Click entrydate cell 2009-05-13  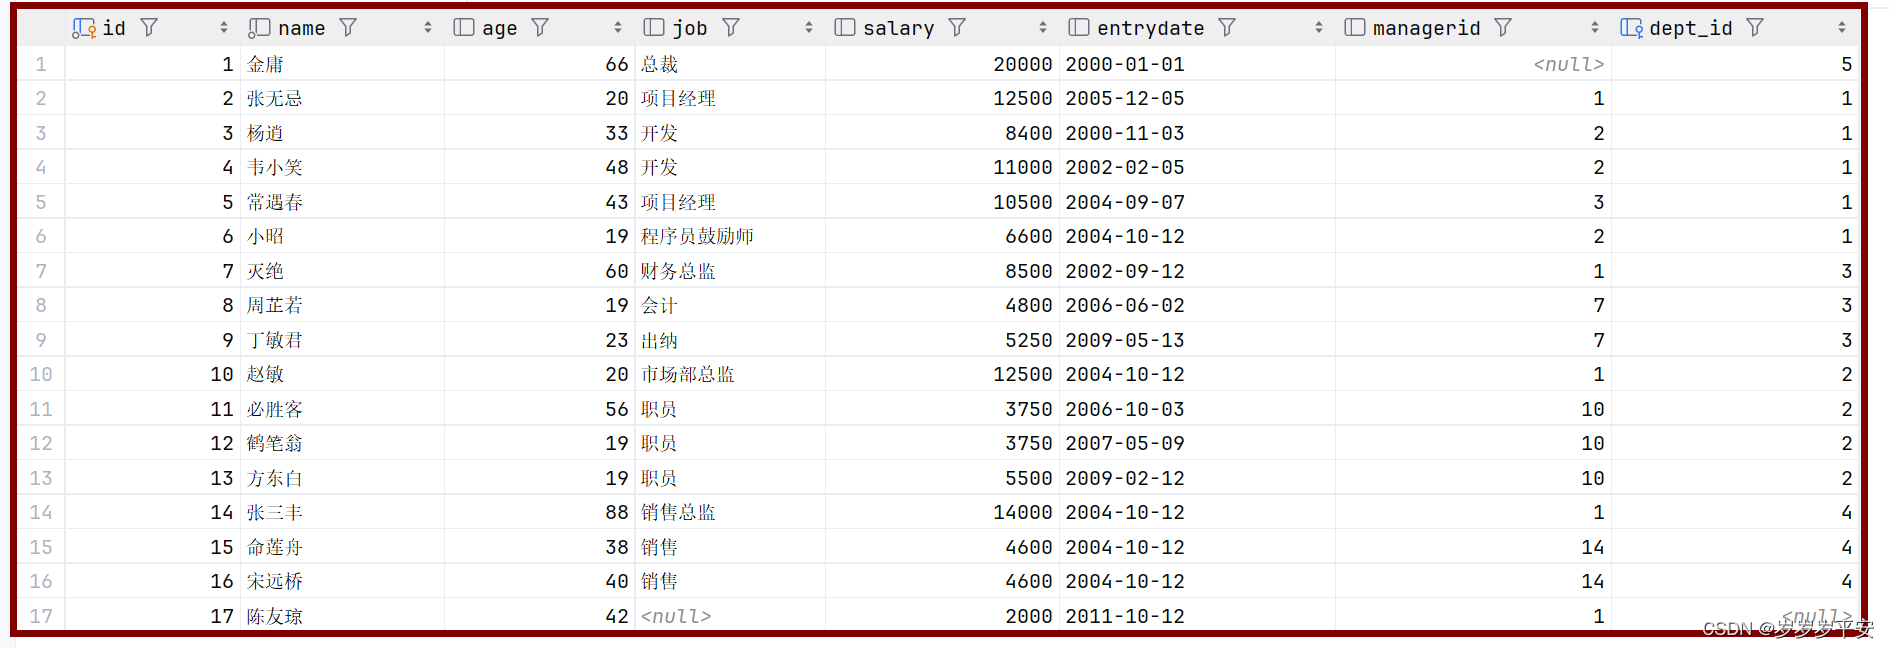1125,340
